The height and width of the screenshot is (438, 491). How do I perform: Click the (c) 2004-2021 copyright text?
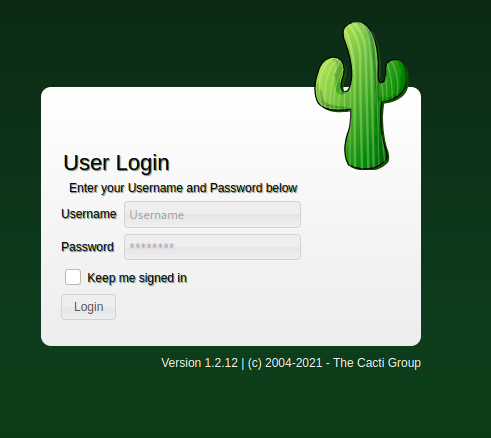click(285, 363)
